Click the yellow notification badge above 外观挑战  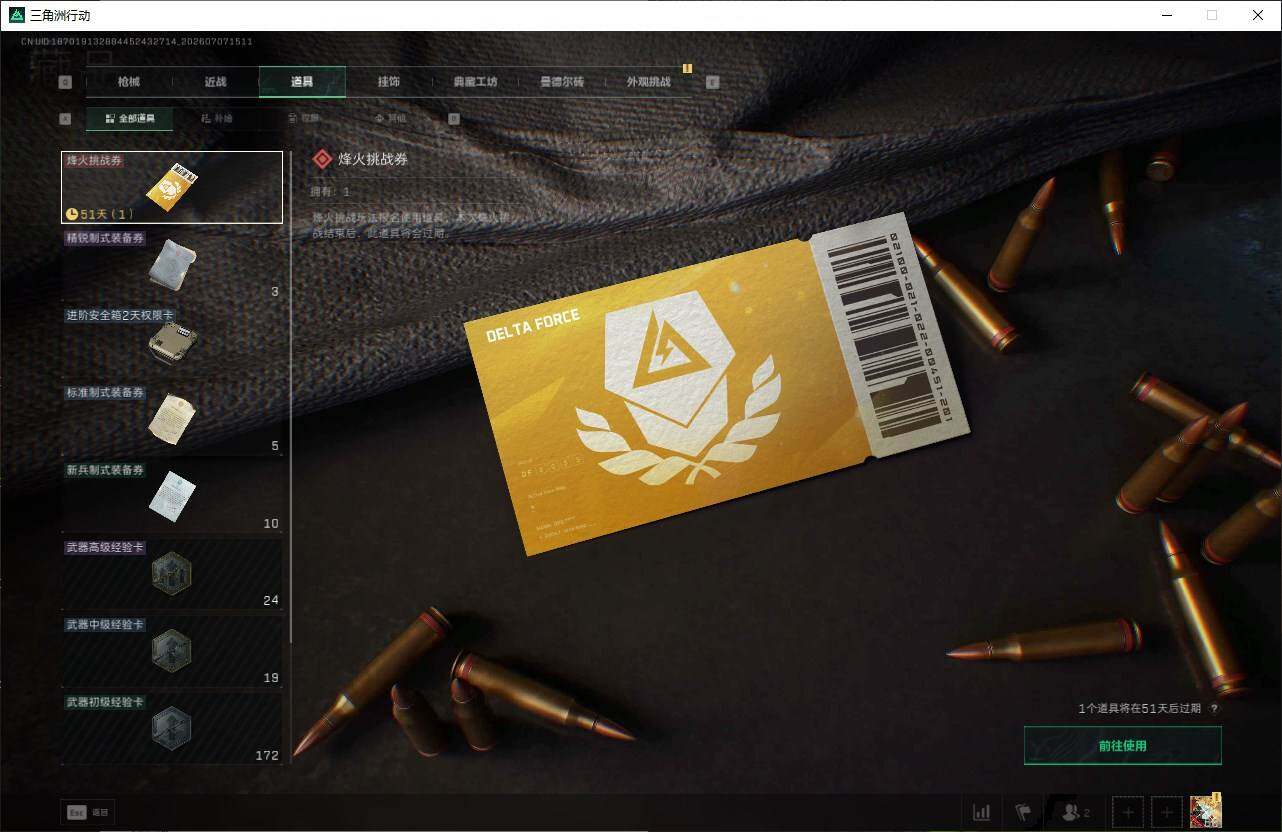point(687,69)
